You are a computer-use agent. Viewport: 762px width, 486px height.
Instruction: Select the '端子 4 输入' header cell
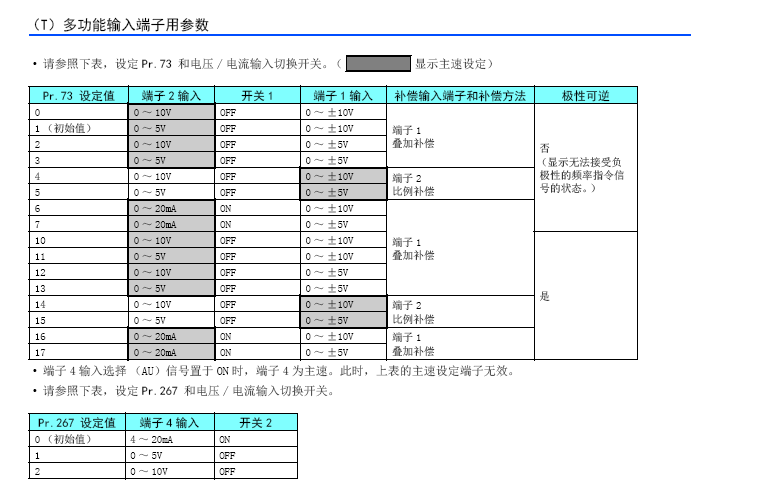click(x=172, y=423)
